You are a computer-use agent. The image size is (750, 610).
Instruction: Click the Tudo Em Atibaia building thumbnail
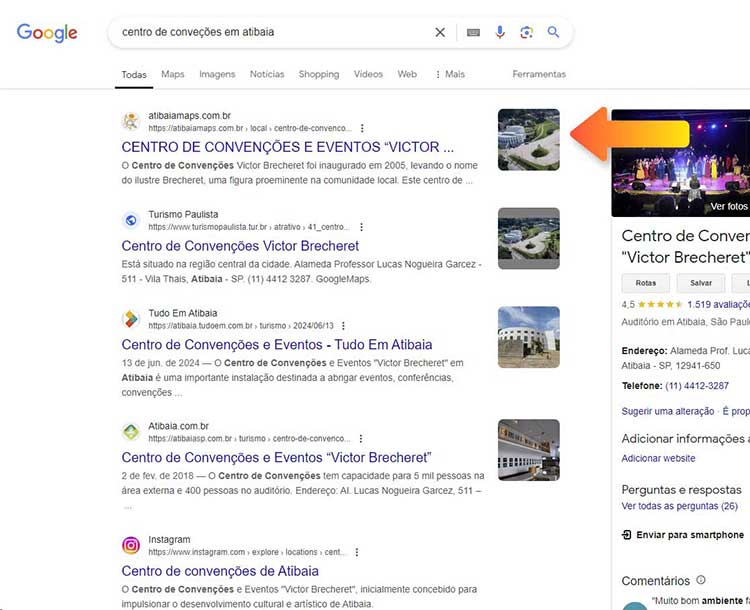click(529, 337)
